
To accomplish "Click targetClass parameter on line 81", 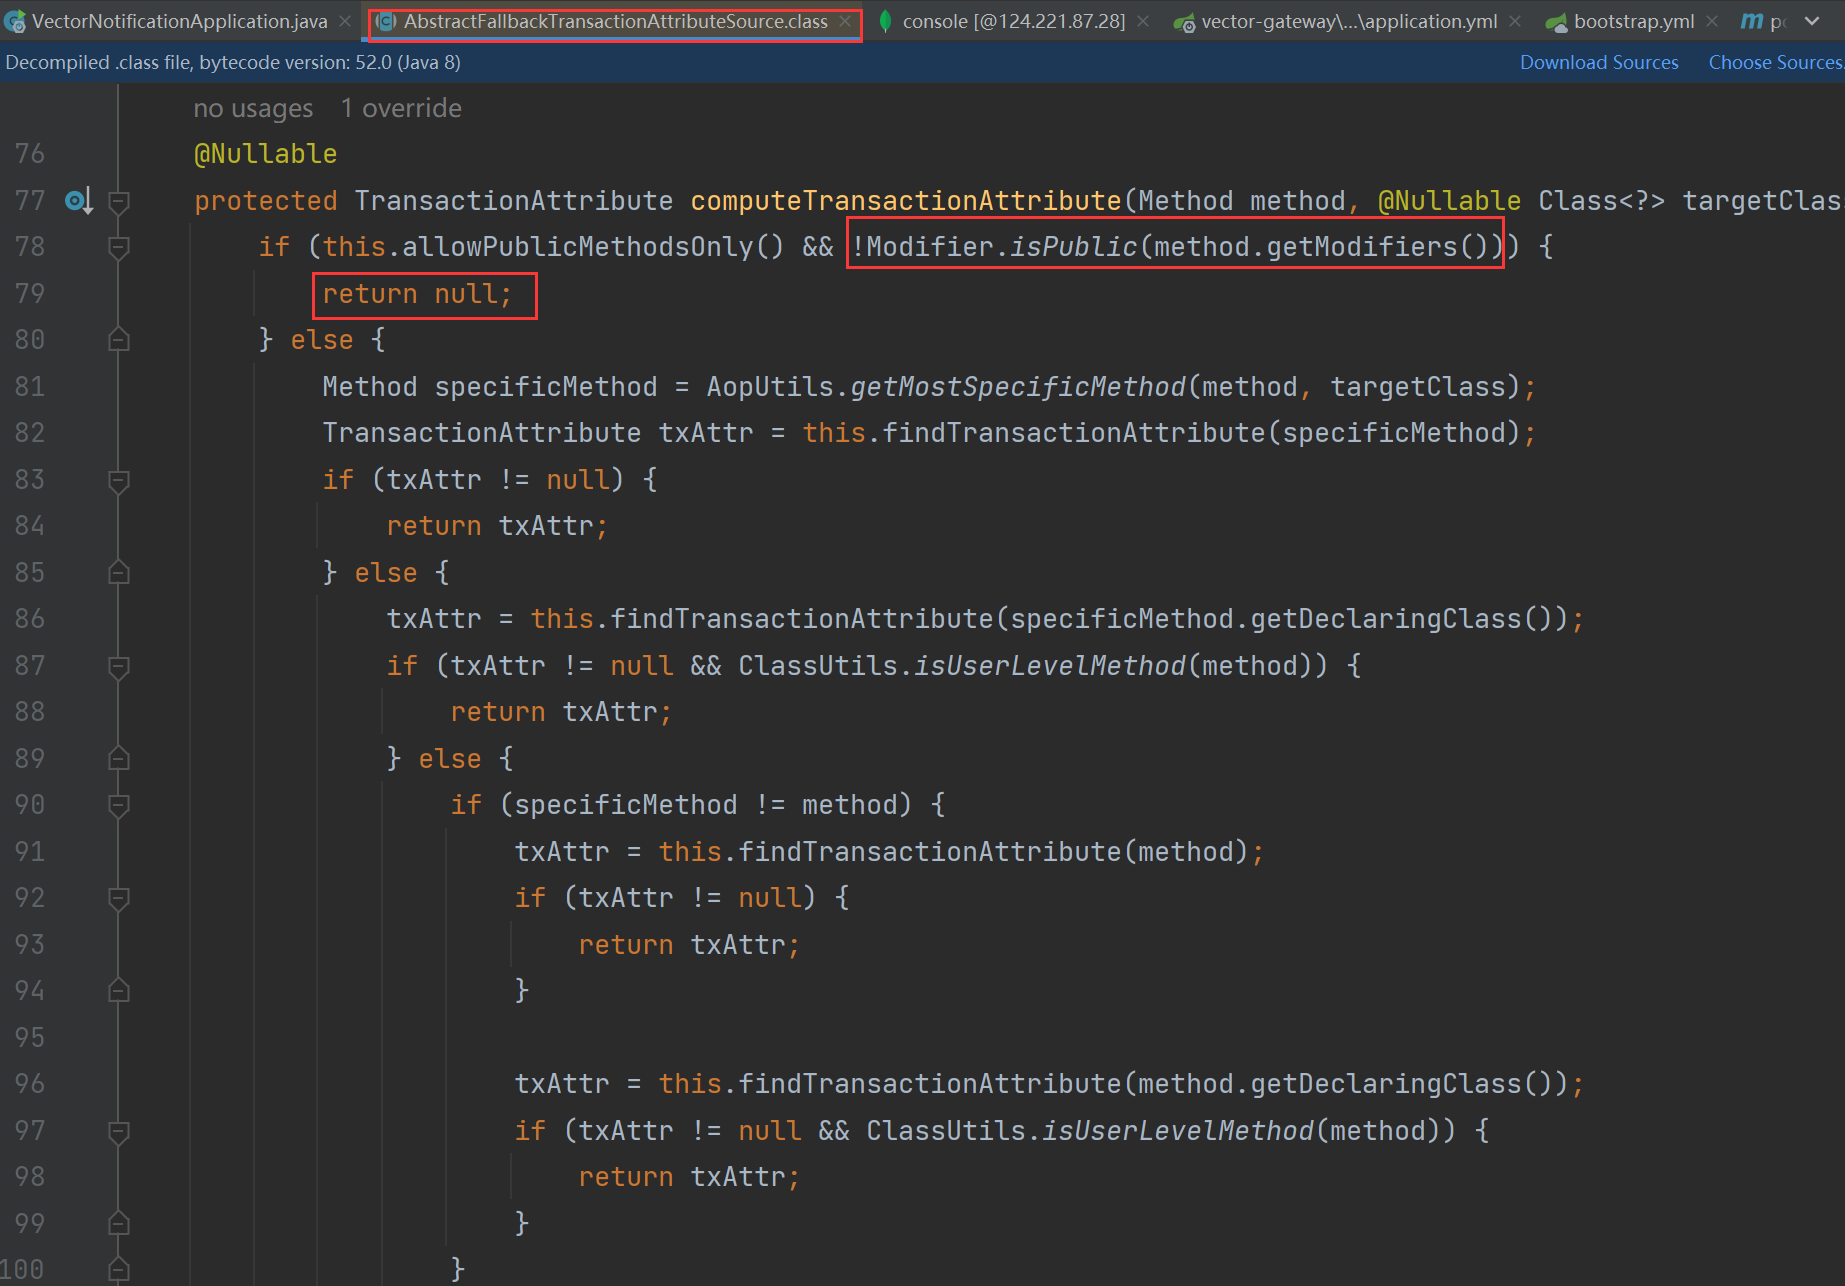I will [1418, 387].
